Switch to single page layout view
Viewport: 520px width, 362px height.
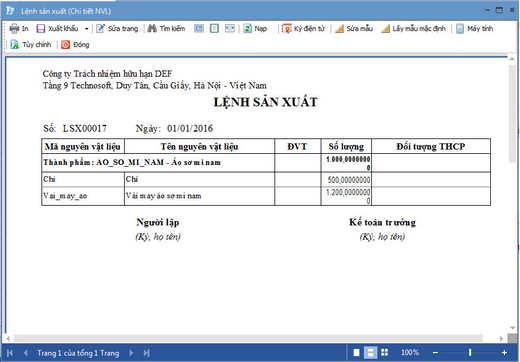click(356, 353)
